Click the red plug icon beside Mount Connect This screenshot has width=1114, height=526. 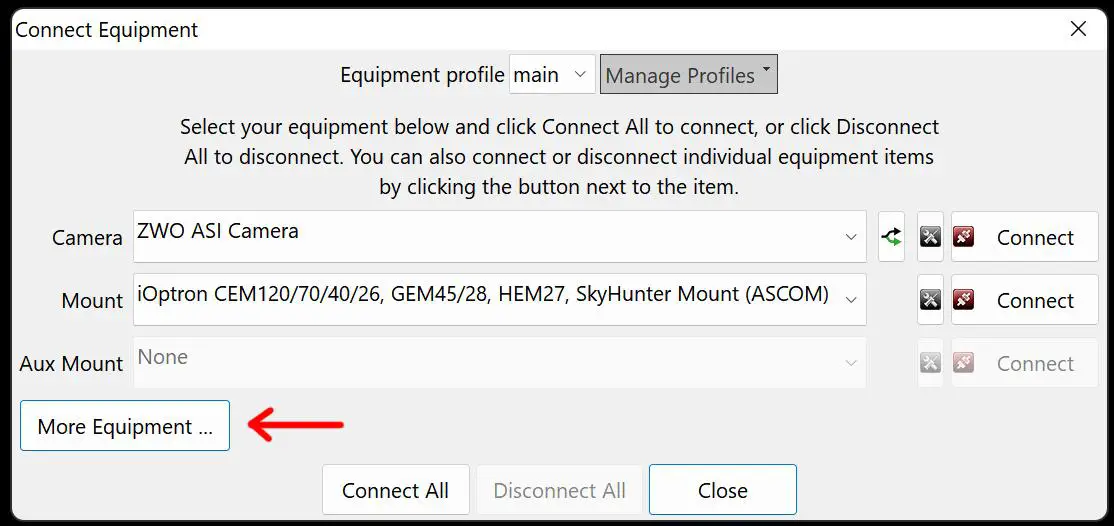coord(964,300)
